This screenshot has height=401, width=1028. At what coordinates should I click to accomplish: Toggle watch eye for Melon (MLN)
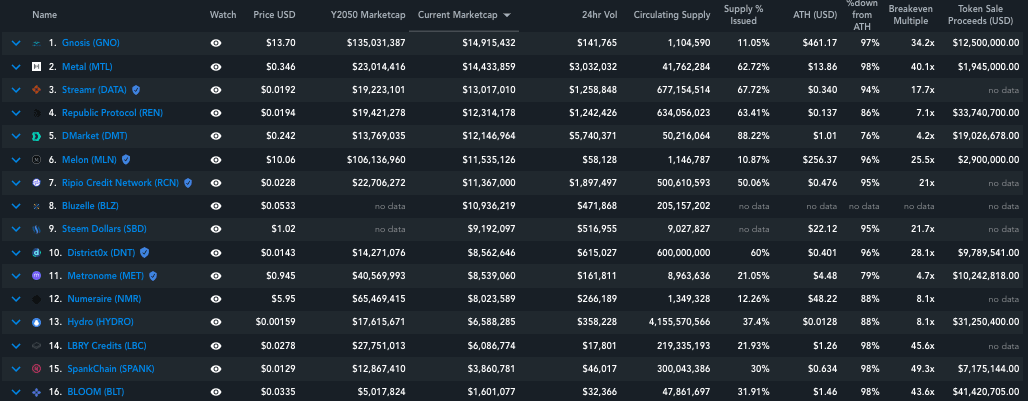click(x=216, y=160)
